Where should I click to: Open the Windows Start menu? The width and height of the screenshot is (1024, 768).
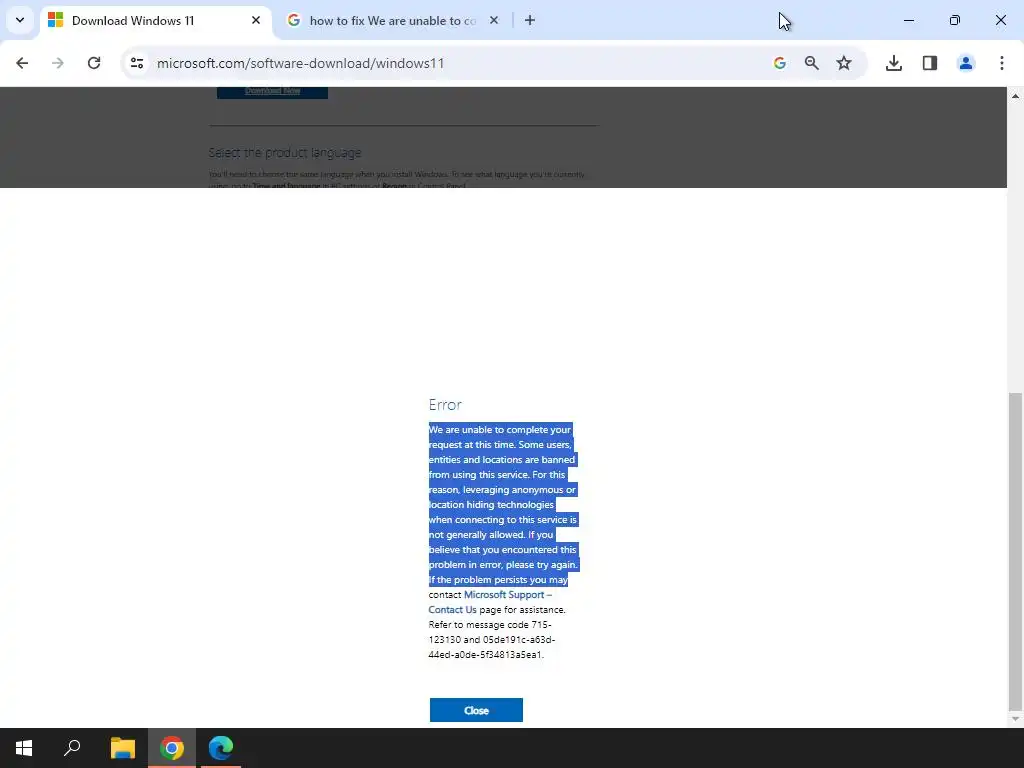[24, 748]
